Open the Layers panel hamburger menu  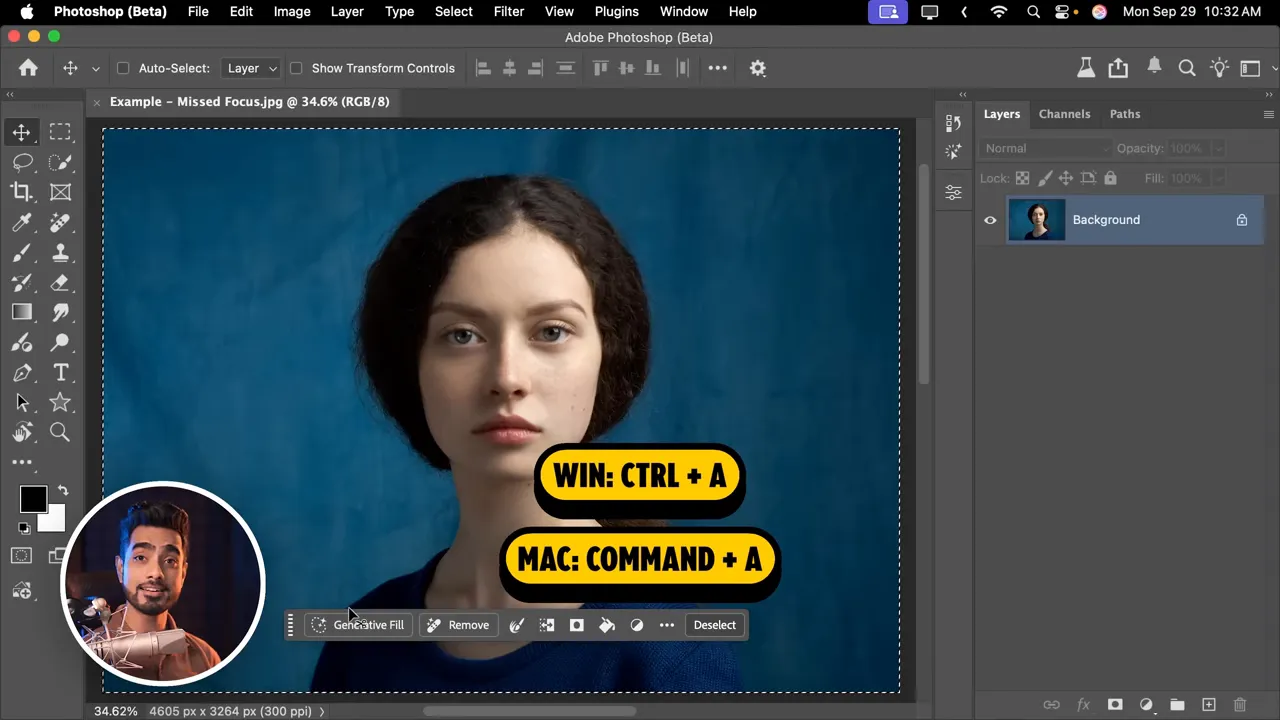click(1269, 114)
